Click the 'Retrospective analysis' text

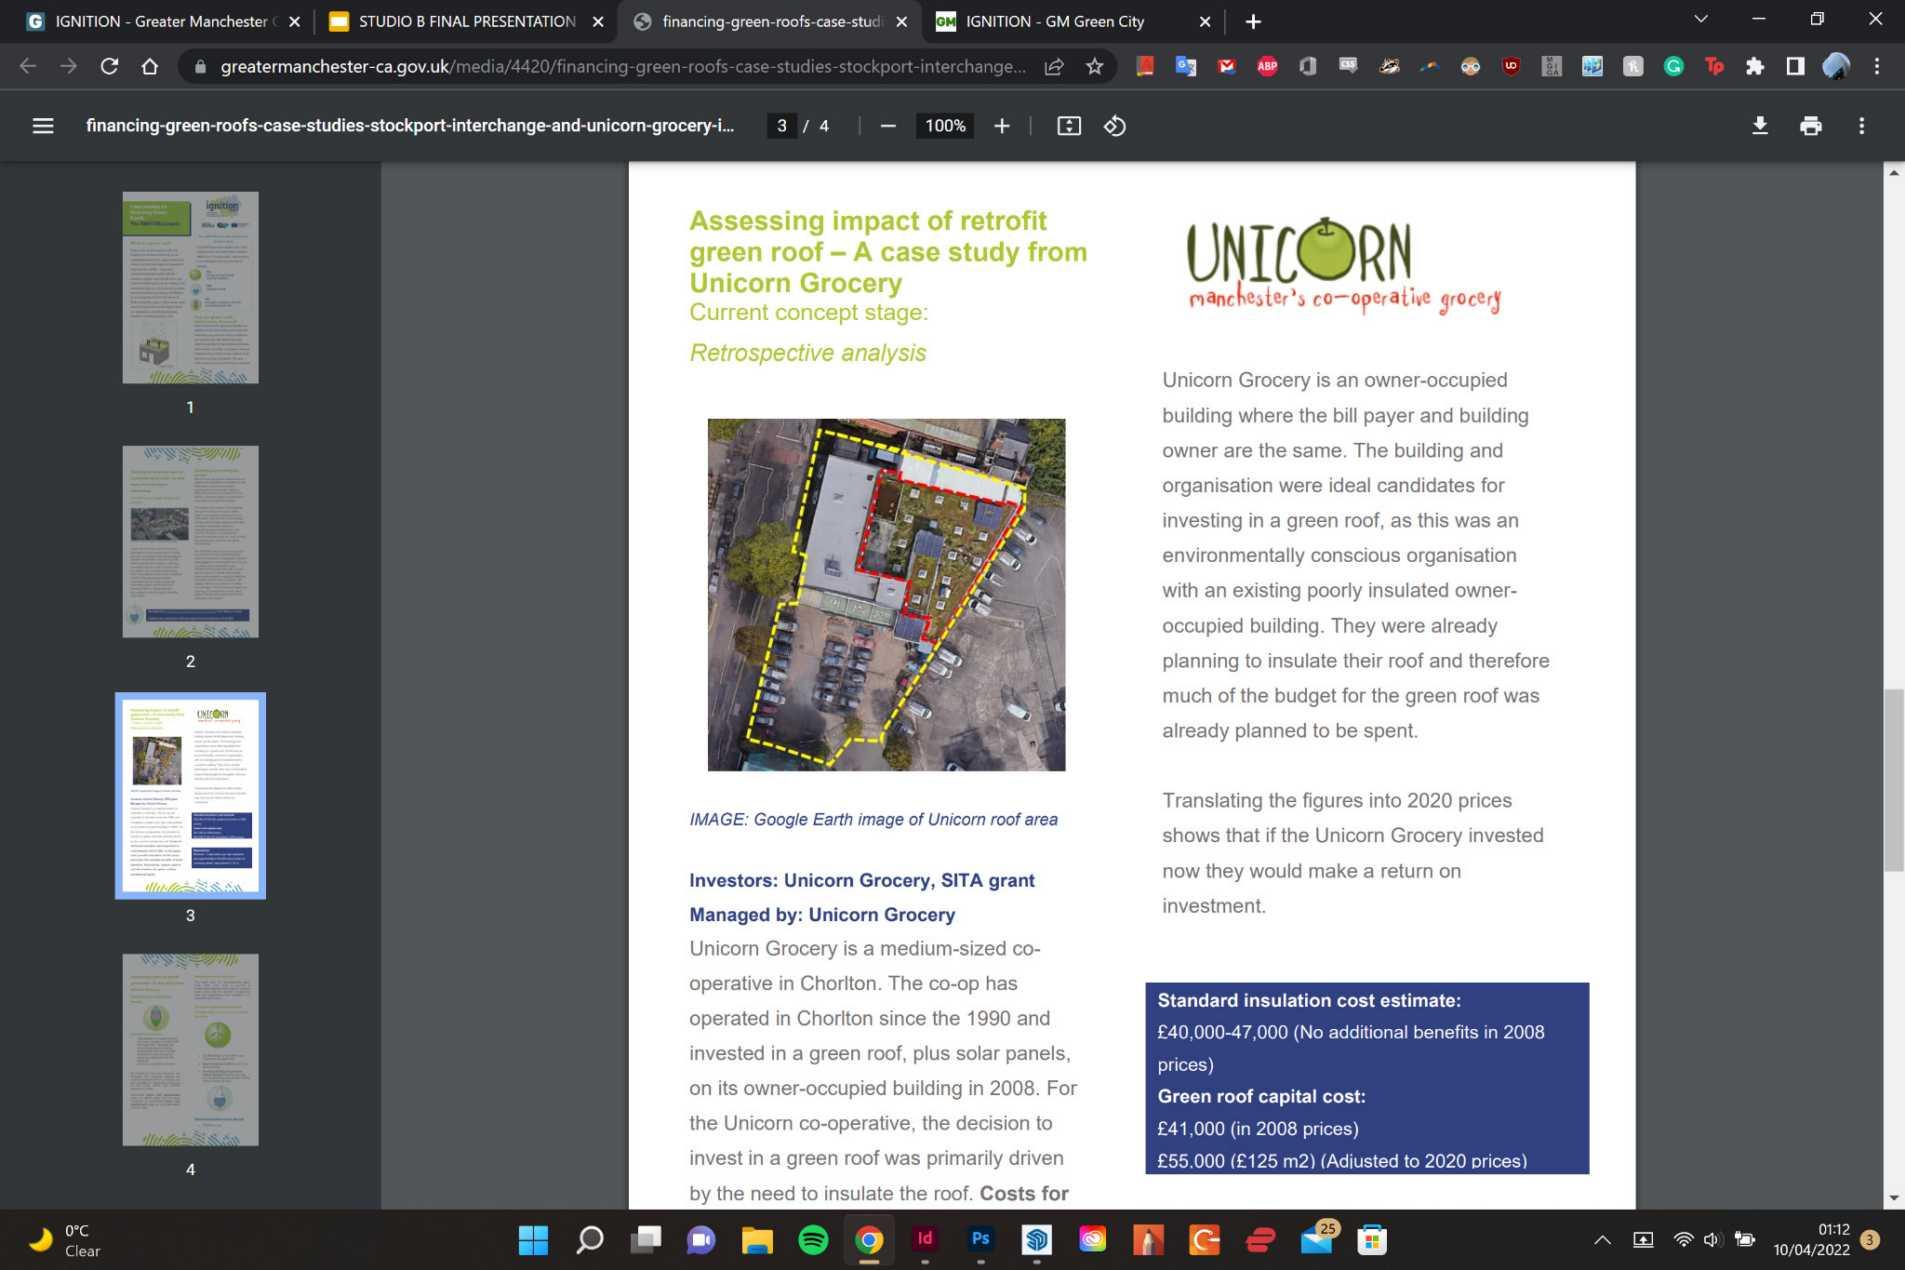[x=808, y=353]
